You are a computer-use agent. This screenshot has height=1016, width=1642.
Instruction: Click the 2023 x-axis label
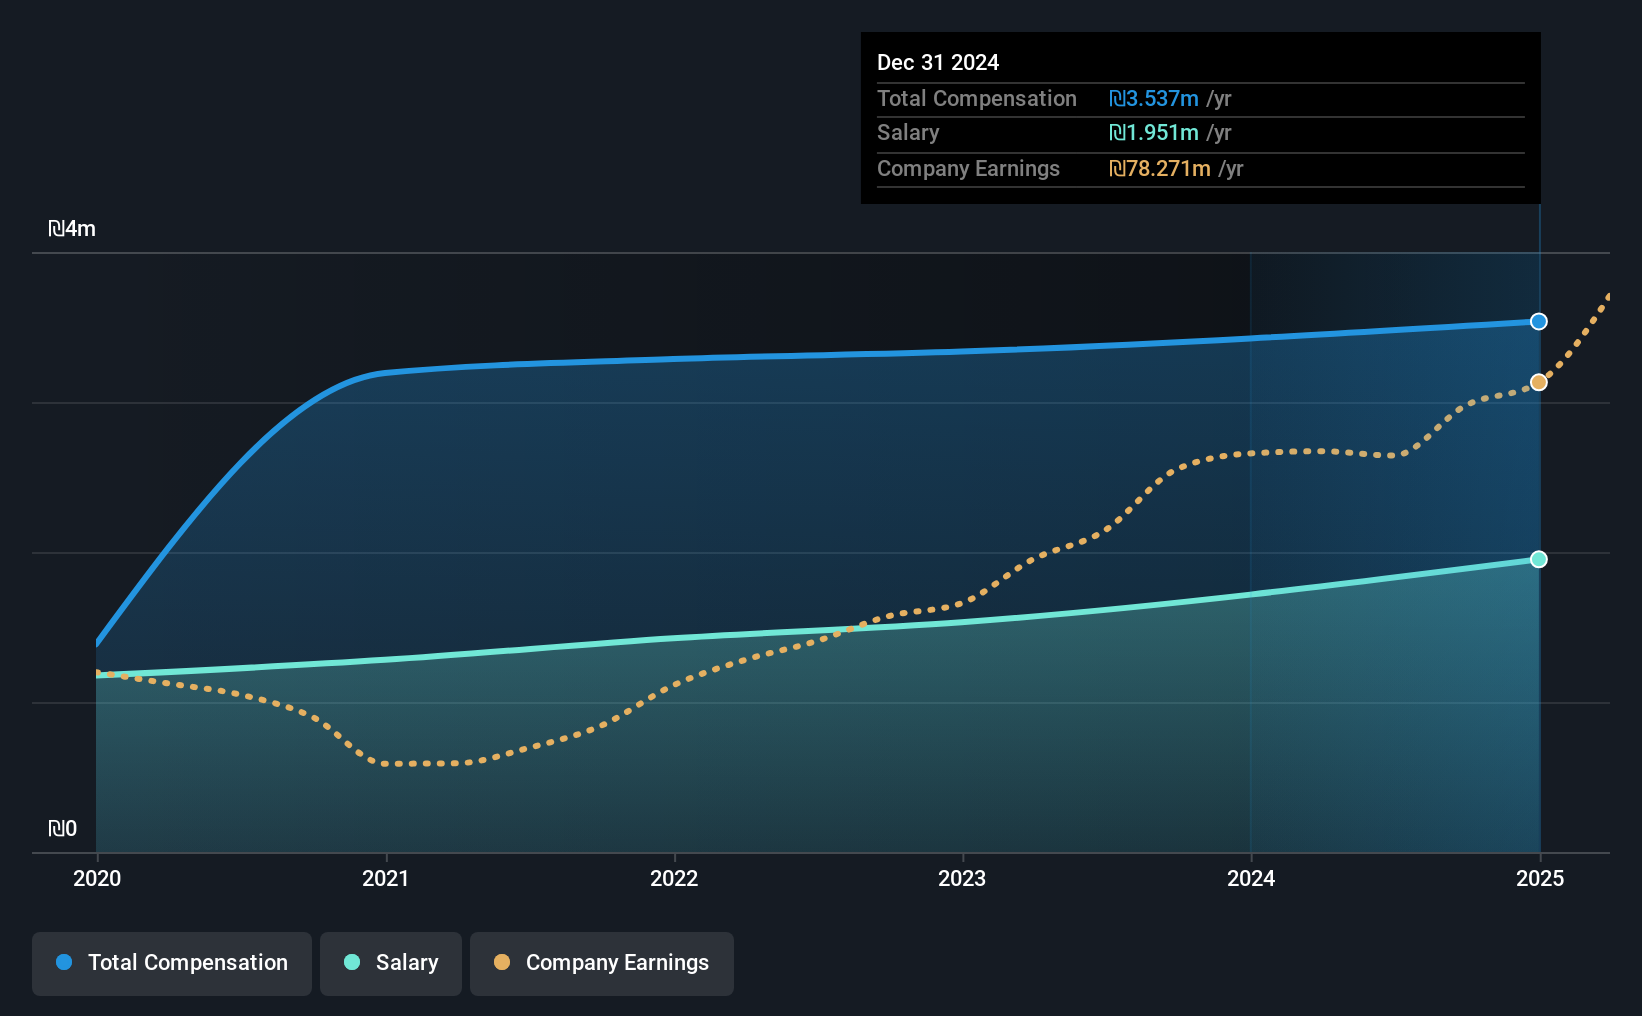pyautogui.click(x=962, y=878)
